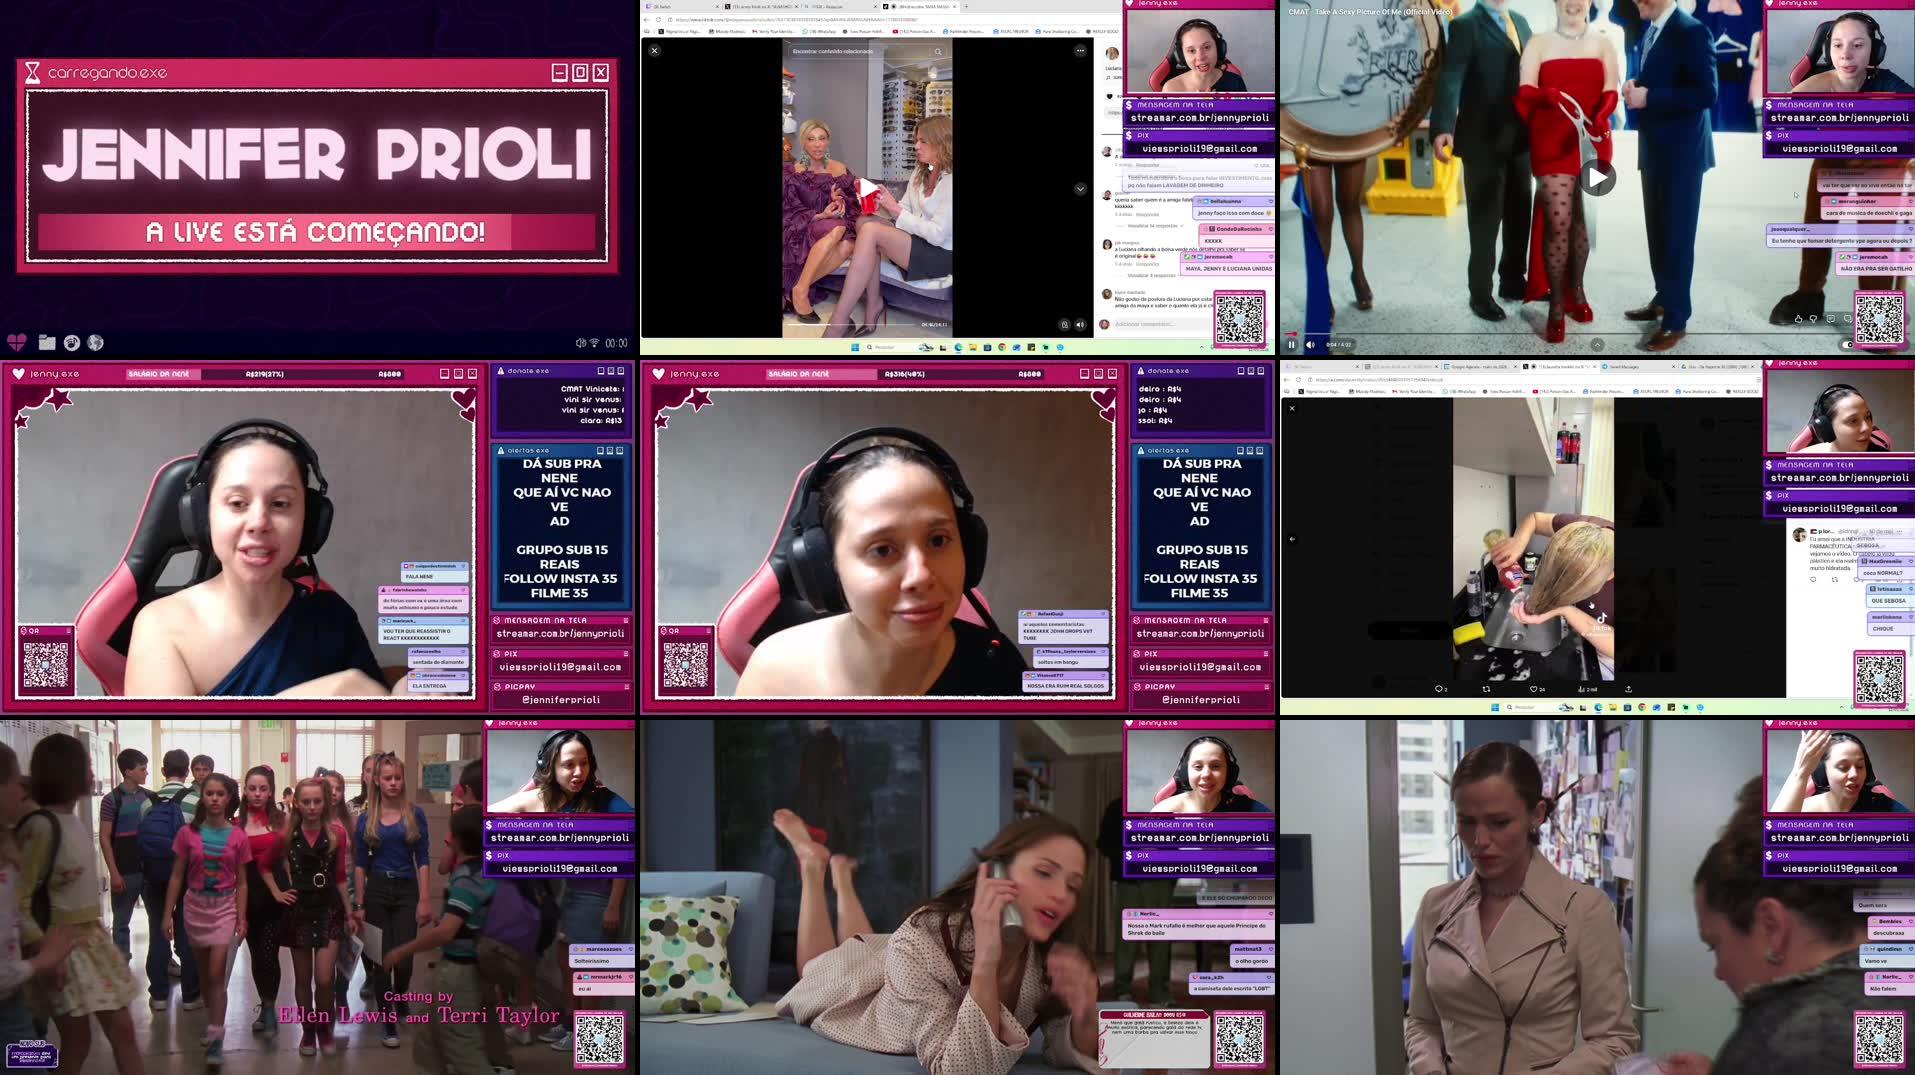This screenshot has height=1075, width=1915.
Task: Open Edge from the taskbar below the Twitter window
Action: (x=1598, y=707)
